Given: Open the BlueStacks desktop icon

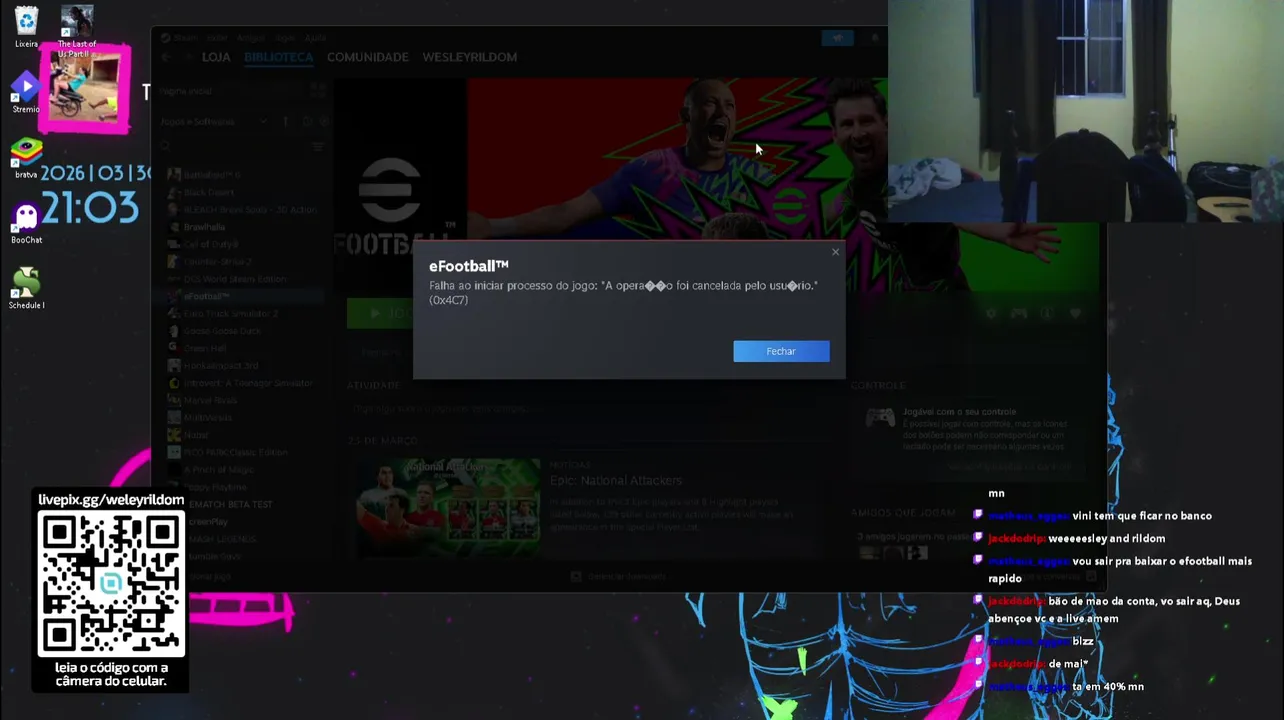Looking at the screenshot, I should (x=26, y=158).
